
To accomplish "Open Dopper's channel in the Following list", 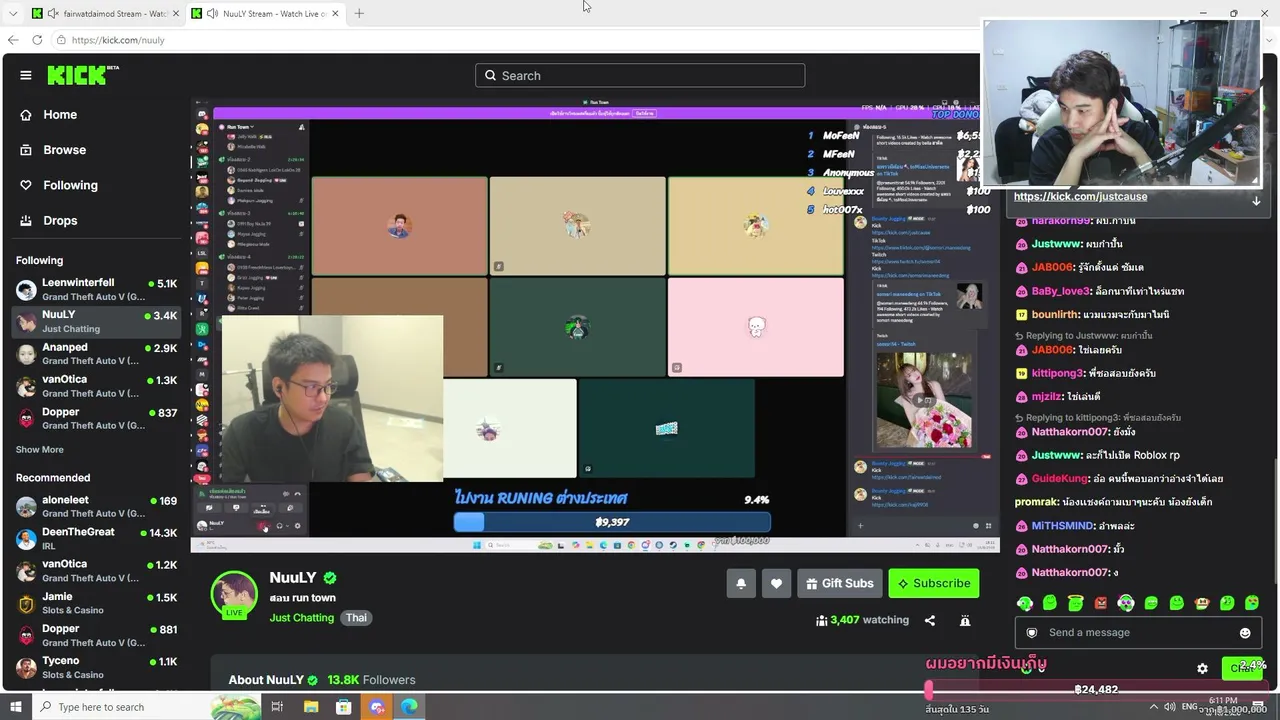I will 96,418.
